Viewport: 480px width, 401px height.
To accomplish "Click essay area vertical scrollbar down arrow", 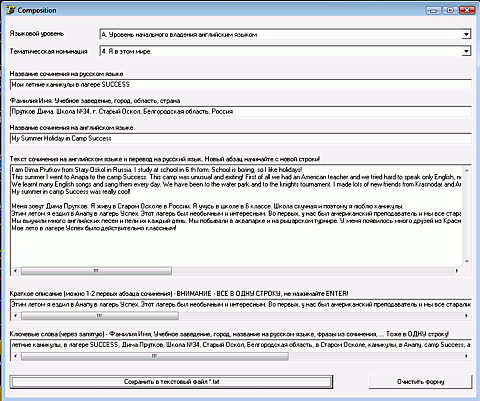I will click(467, 261).
